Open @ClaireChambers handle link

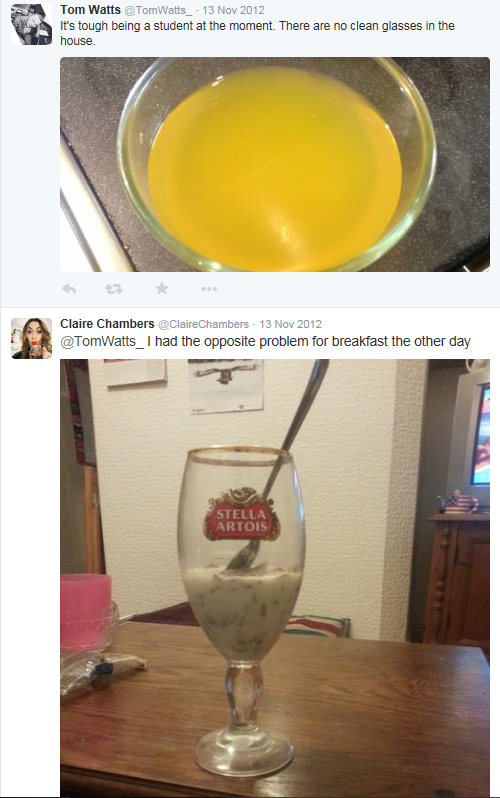click(x=203, y=324)
